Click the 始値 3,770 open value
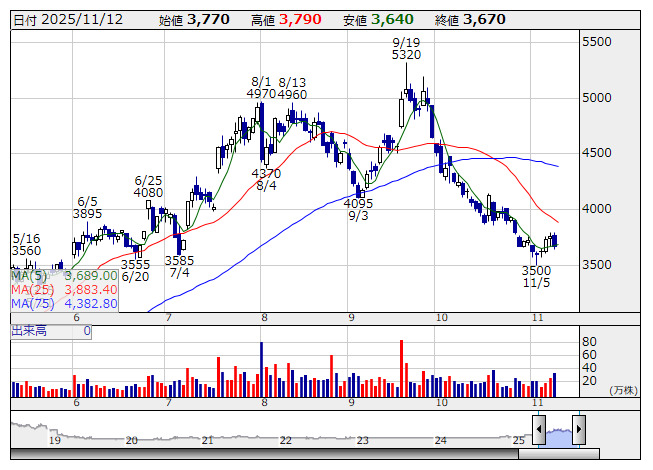The image size is (653, 470). [194, 20]
